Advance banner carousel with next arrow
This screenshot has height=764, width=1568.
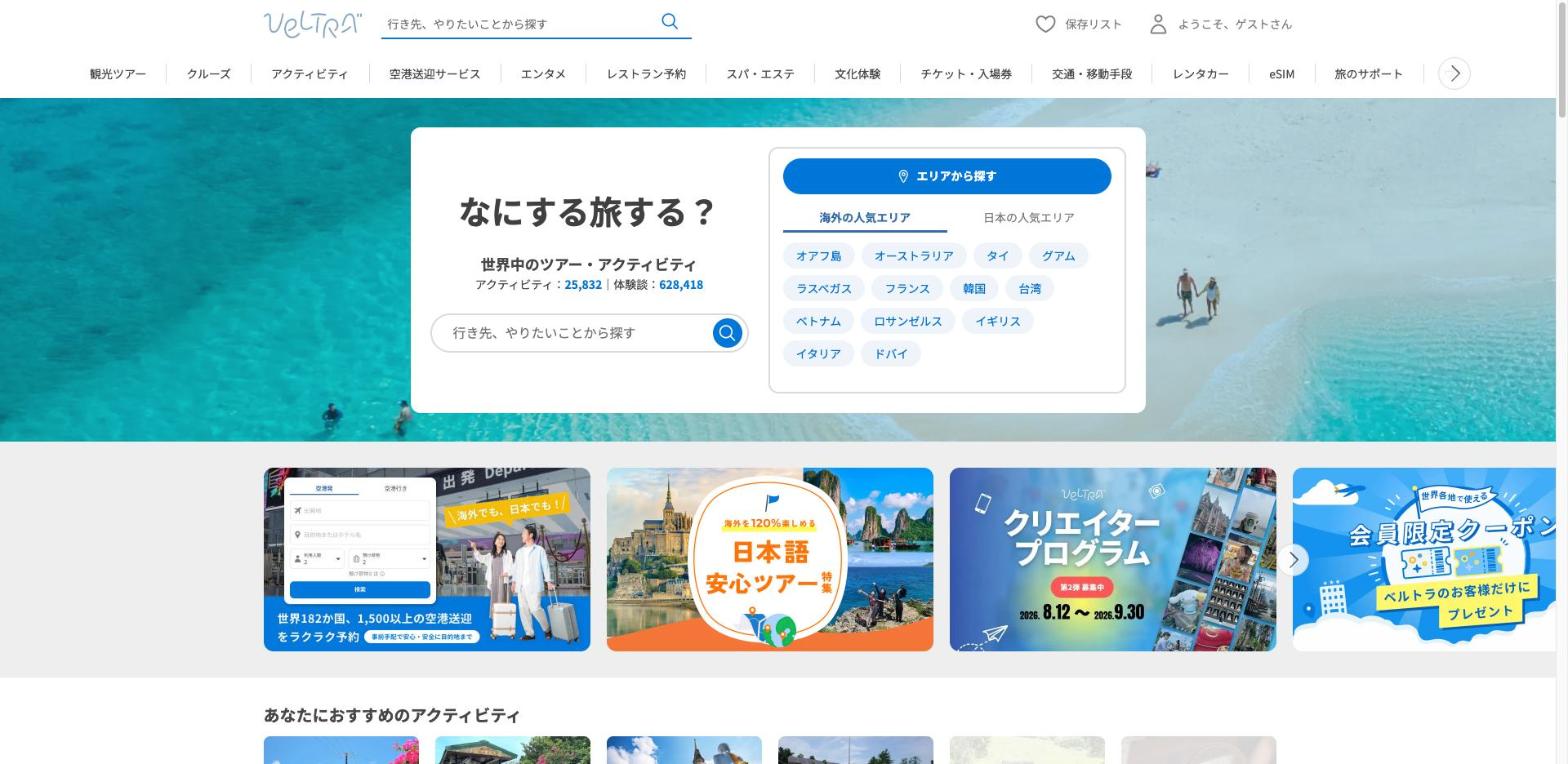pyautogui.click(x=1293, y=560)
